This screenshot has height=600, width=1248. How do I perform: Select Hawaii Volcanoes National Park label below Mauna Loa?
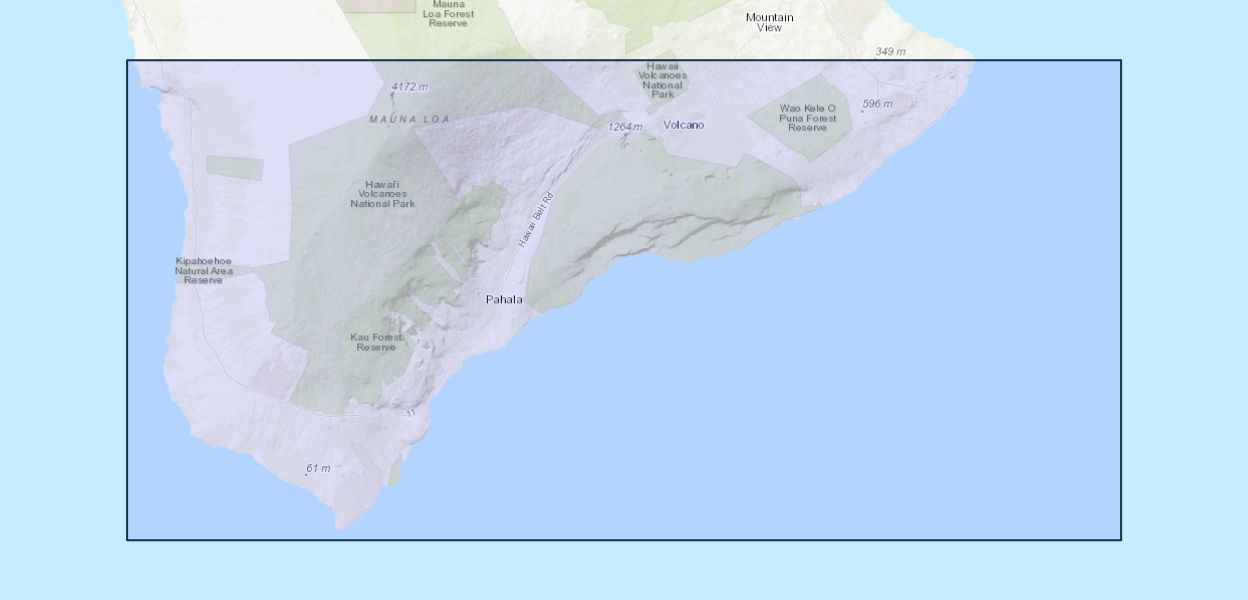pyautogui.click(x=382, y=194)
